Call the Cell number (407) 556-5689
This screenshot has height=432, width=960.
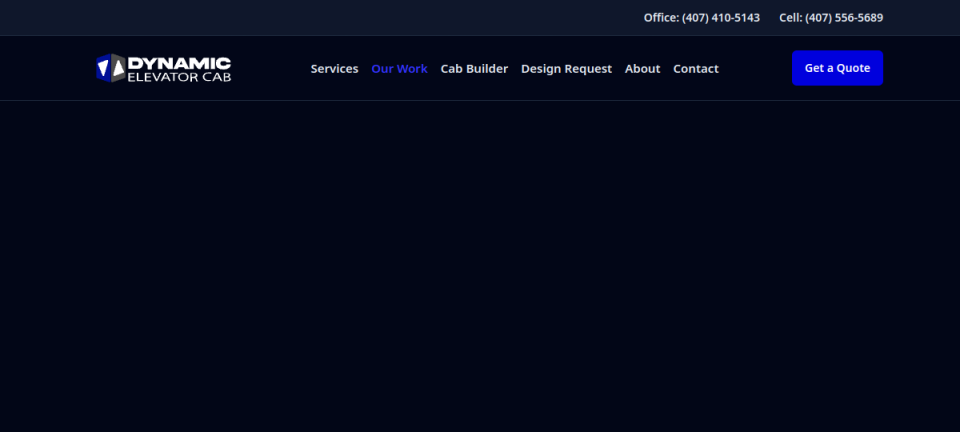[831, 18]
